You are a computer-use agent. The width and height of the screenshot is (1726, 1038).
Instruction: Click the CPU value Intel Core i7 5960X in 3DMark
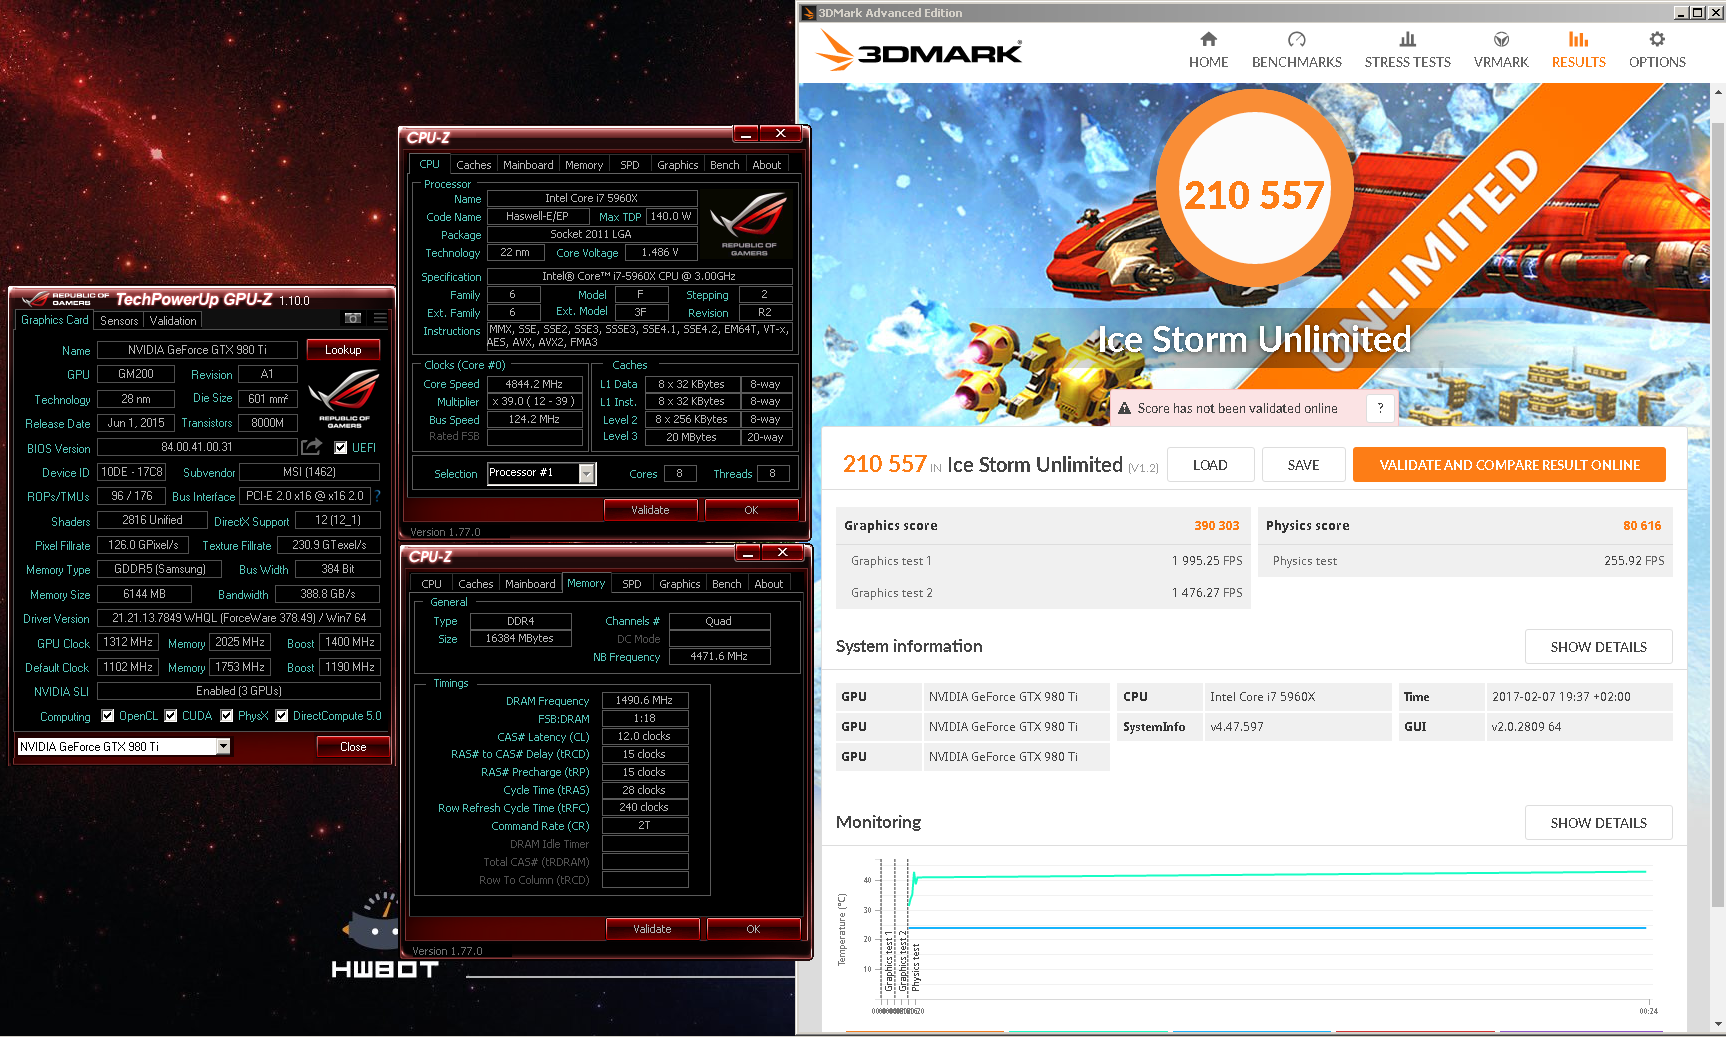[1262, 697]
